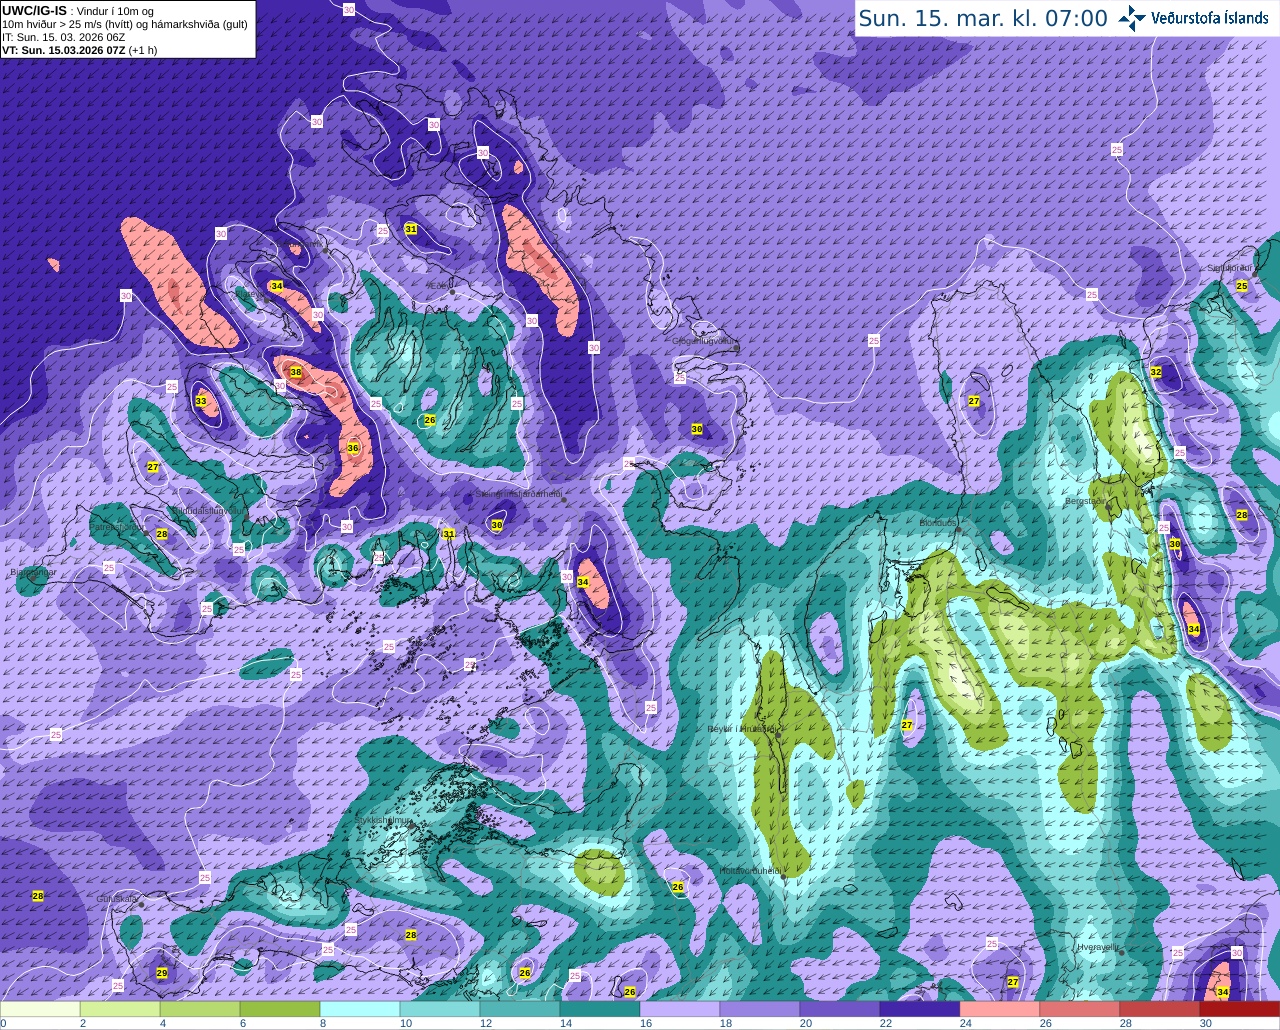Select the VT: Sun. 15.03.2026 07Z valid time line
Viewport: 1280px width, 1030px height.
[77, 50]
